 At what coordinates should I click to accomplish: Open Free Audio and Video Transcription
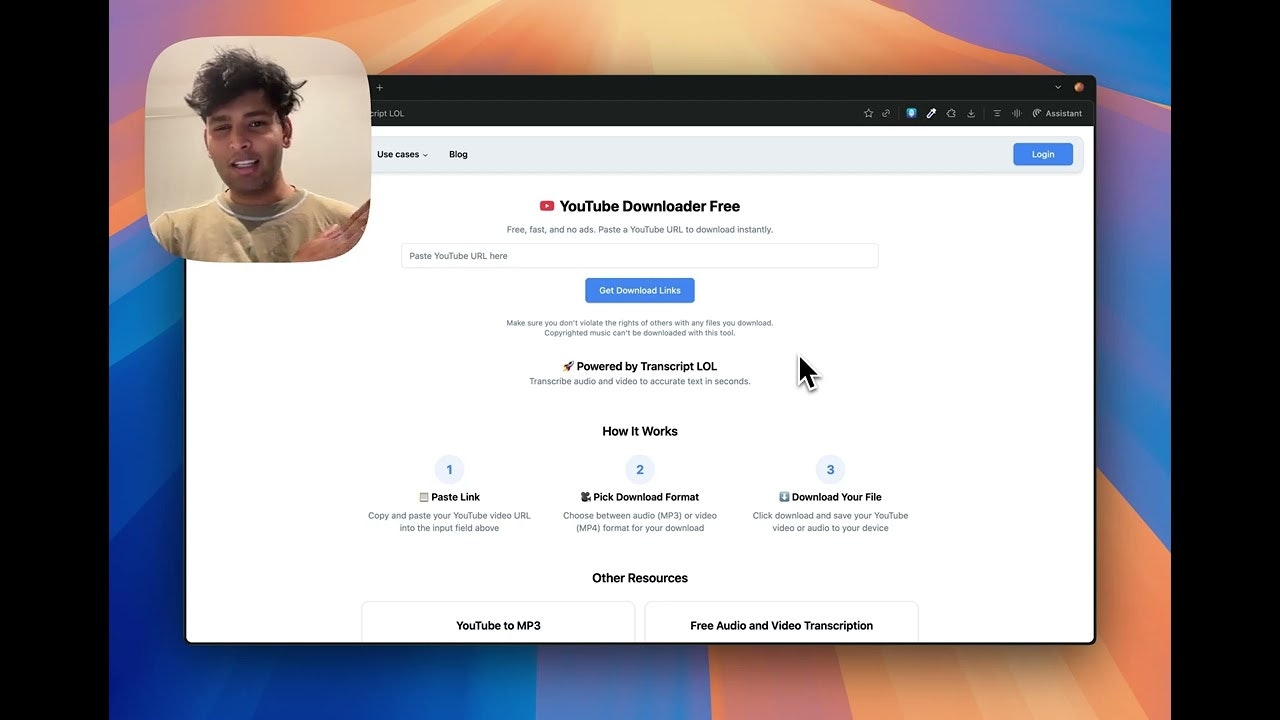[x=781, y=625]
